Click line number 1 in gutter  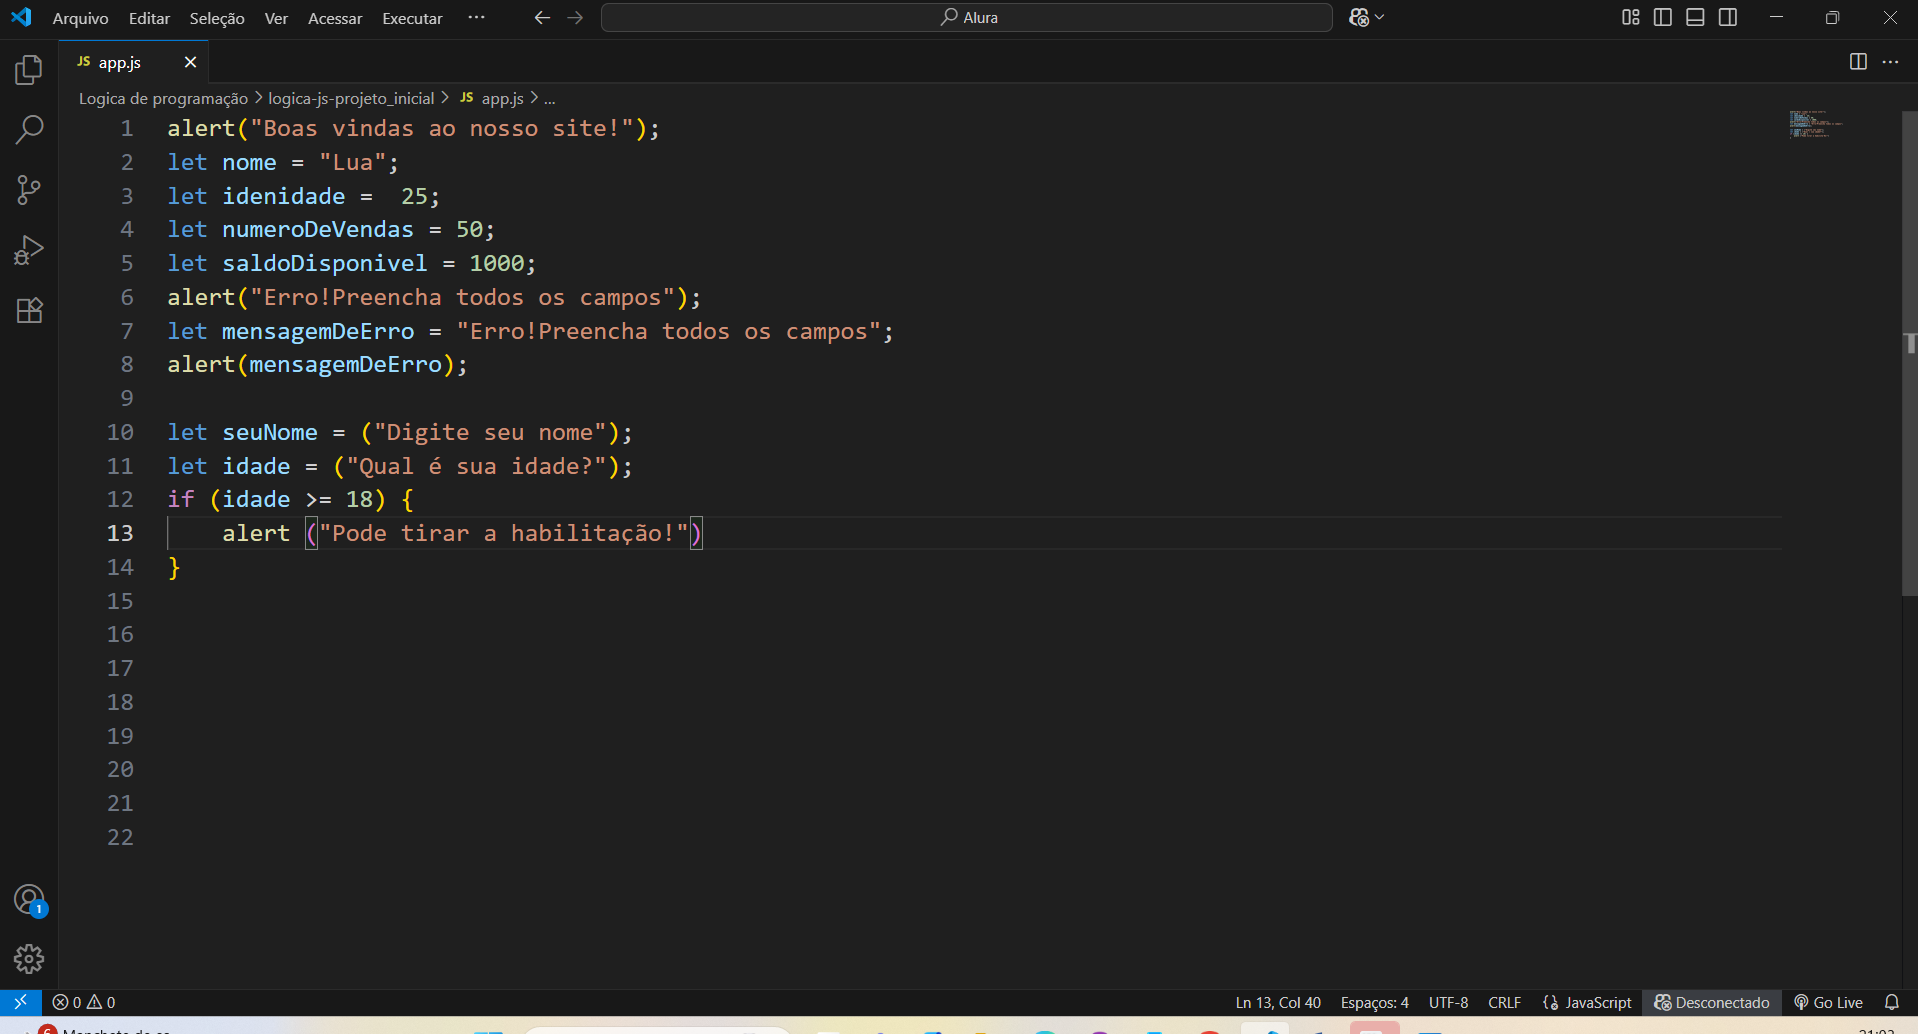pos(127,128)
